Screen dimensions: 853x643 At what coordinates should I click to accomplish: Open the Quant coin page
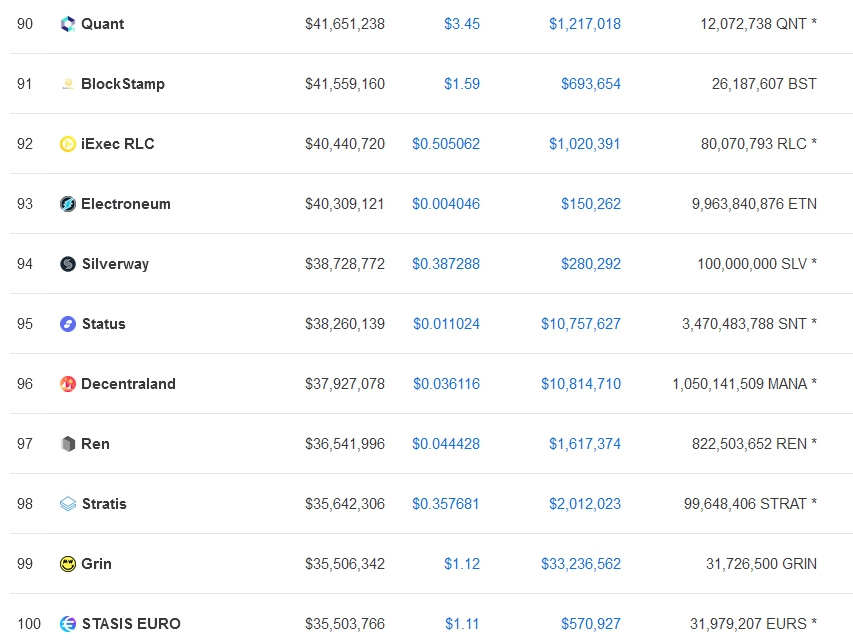(x=102, y=24)
